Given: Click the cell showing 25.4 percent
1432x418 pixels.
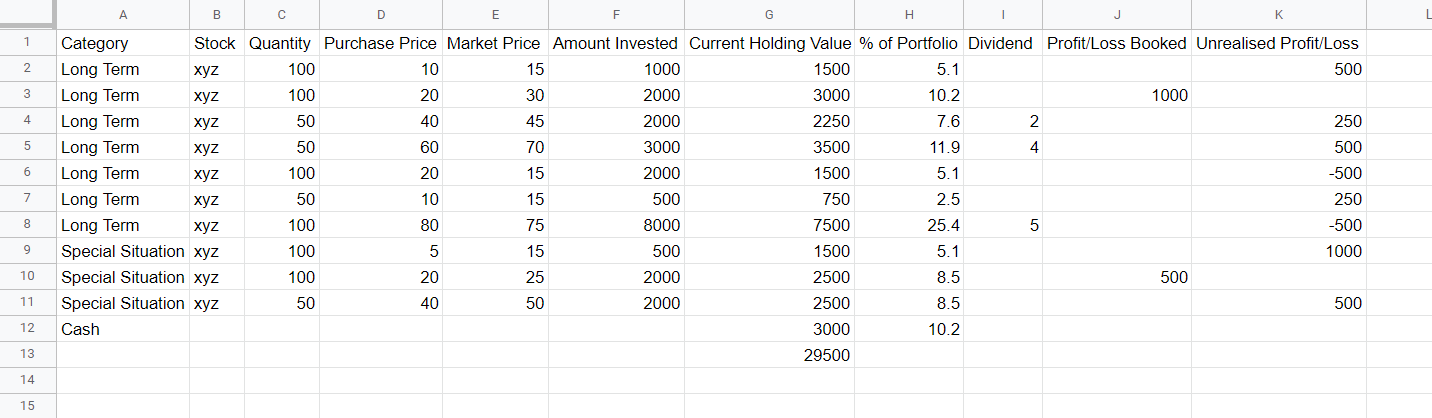Looking at the screenshot, I should pos(908,225).
